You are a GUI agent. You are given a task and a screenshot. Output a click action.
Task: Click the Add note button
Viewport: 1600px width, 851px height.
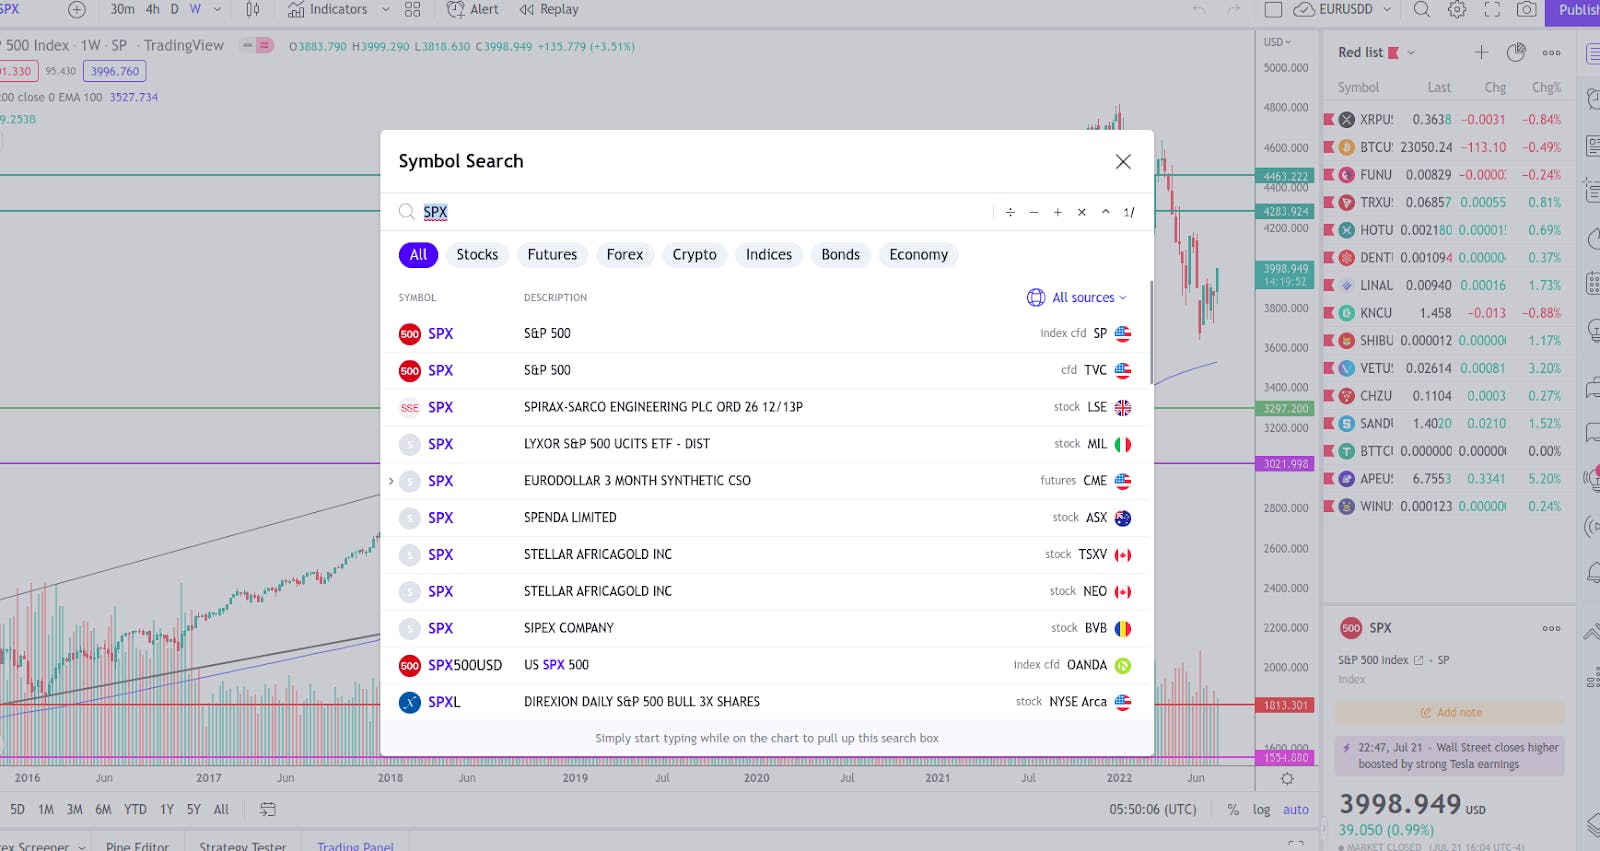[1450, 712]
